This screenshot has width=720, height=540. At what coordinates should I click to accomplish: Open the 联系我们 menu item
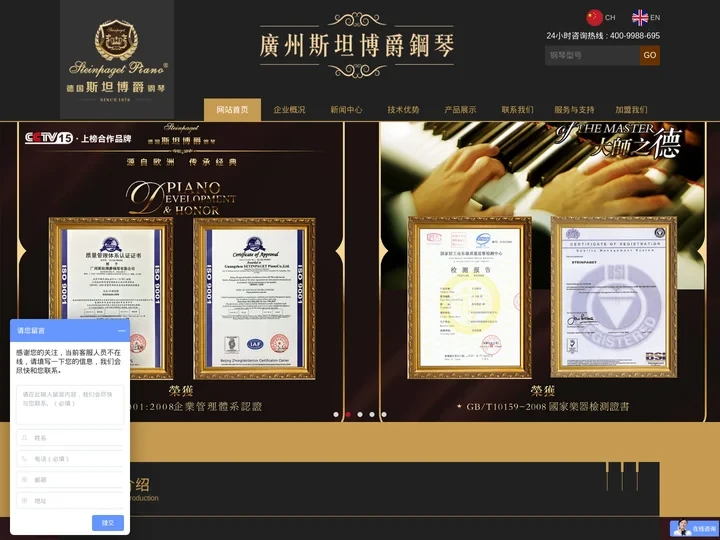pyautogui.click(x=517, y=110)
